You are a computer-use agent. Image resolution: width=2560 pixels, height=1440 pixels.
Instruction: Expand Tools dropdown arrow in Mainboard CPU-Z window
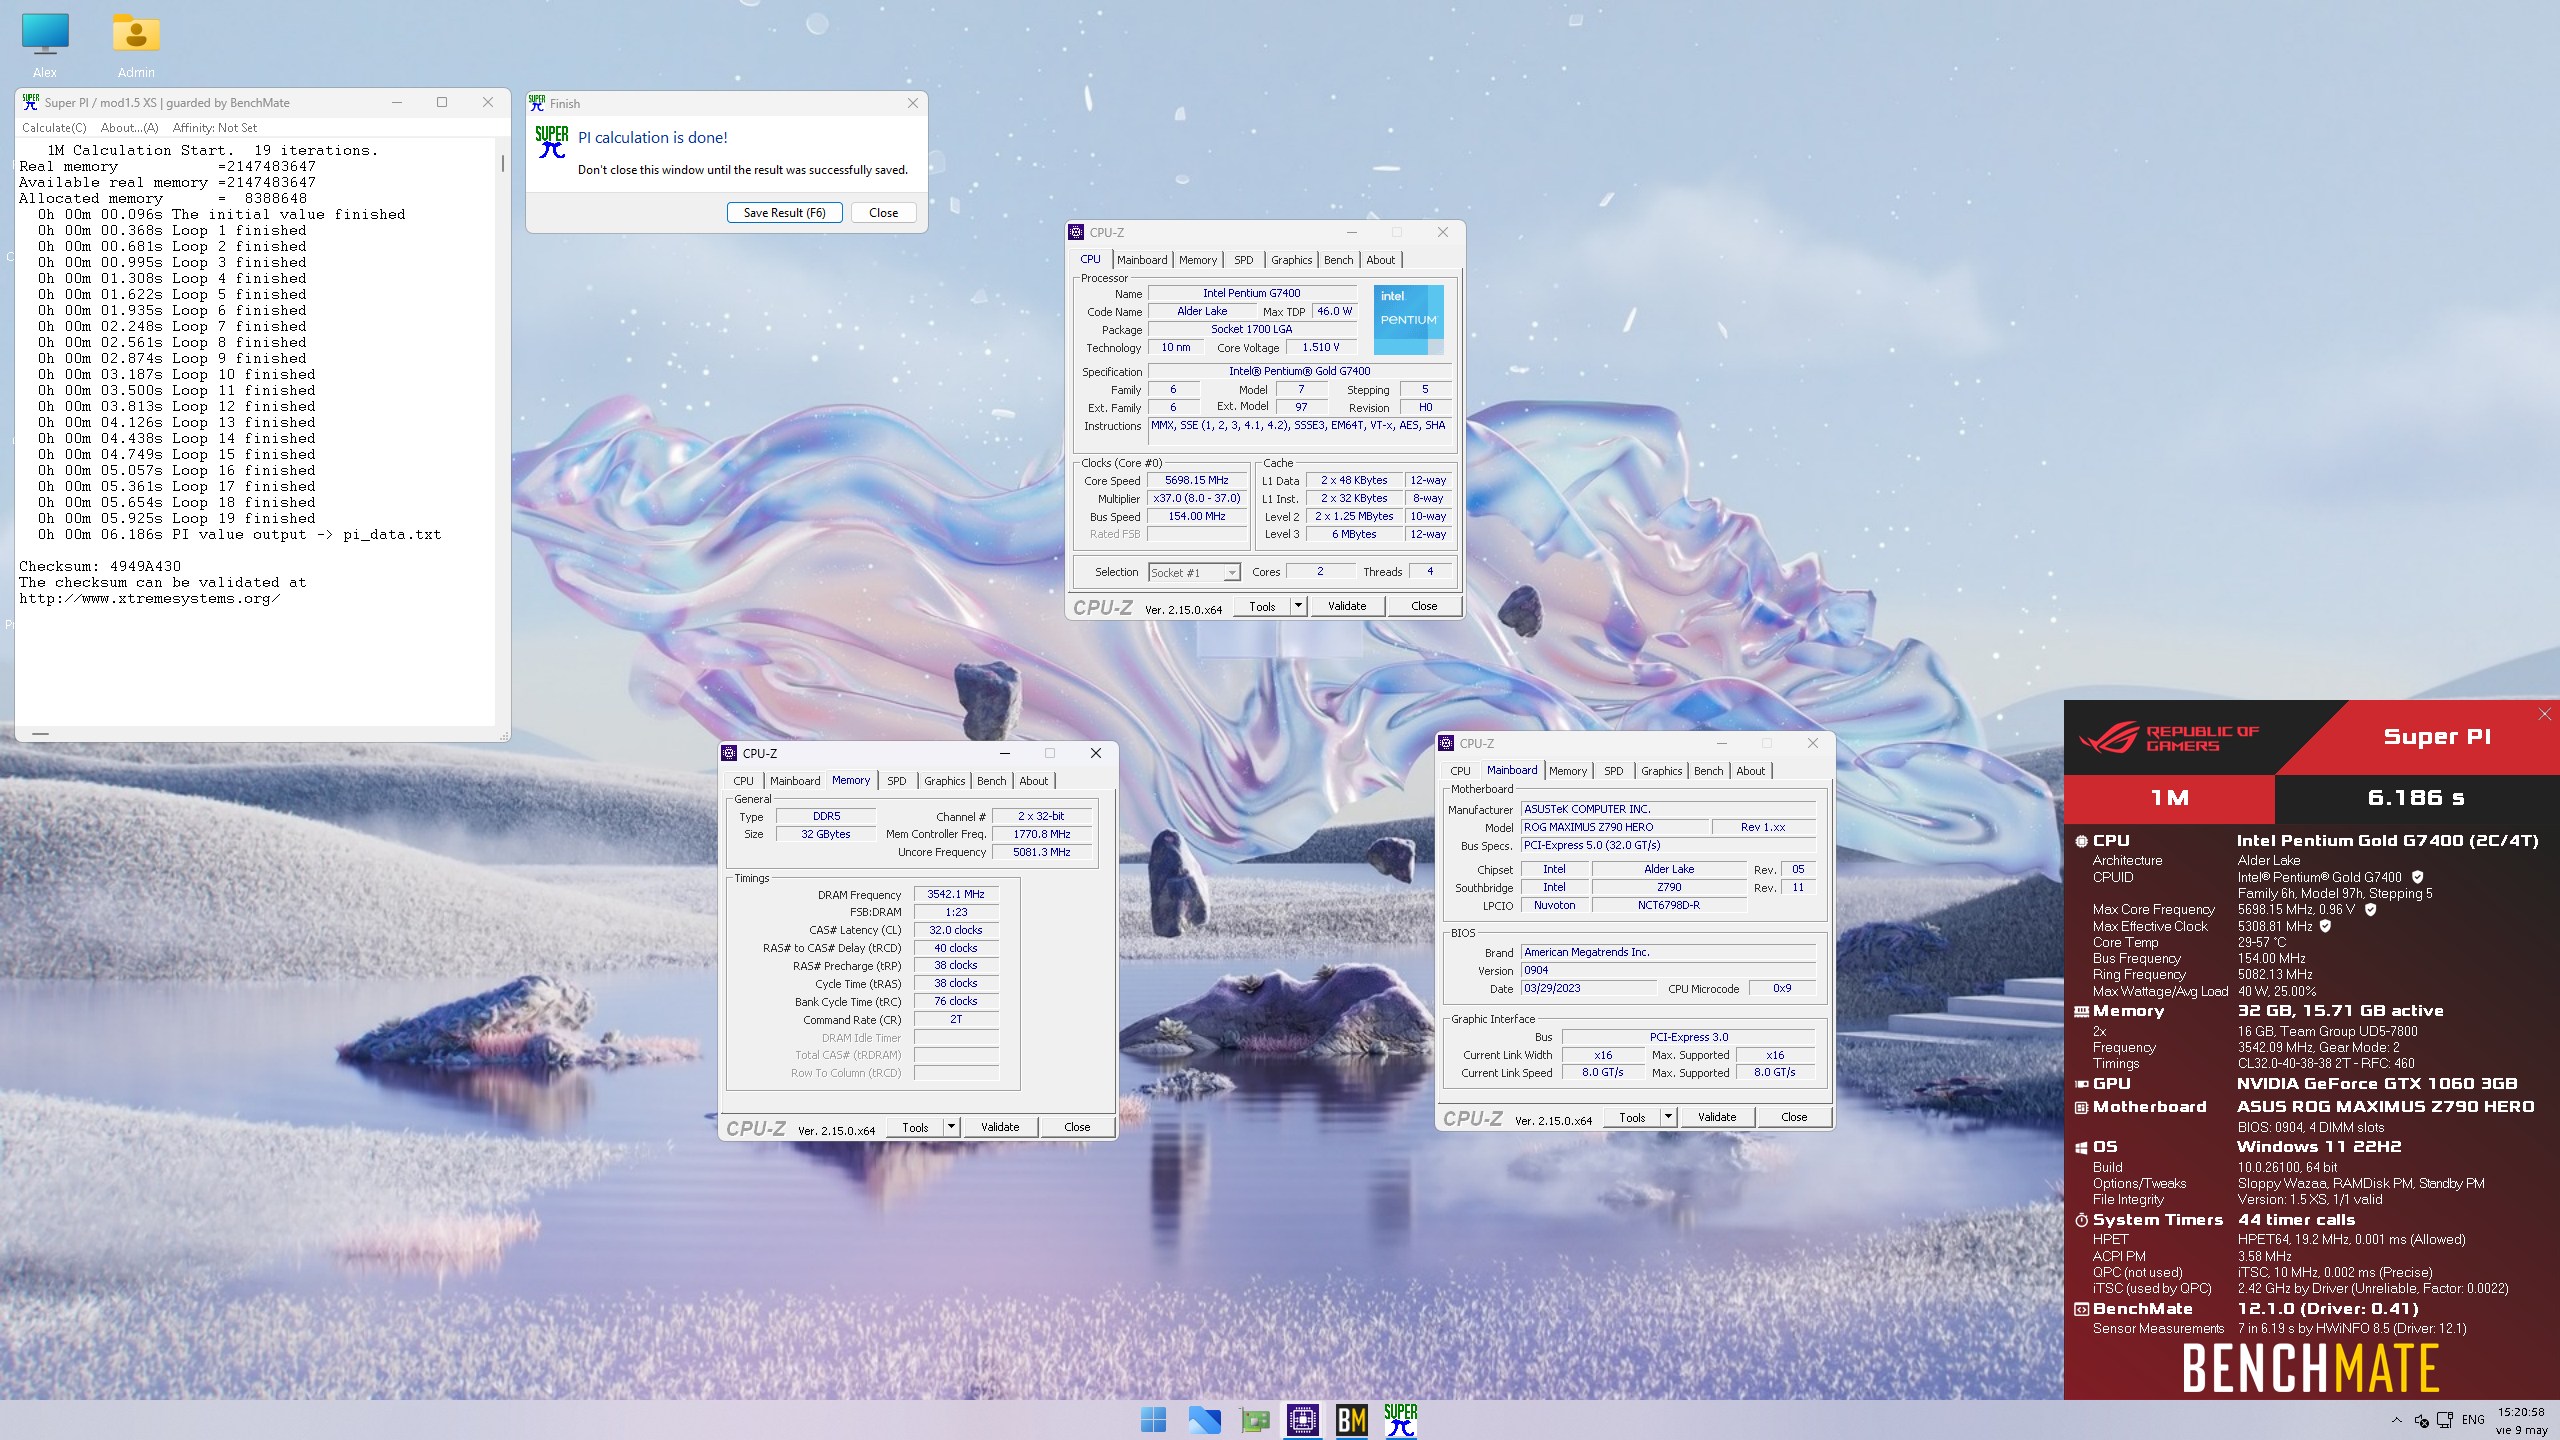[x=1668, y=1117]
